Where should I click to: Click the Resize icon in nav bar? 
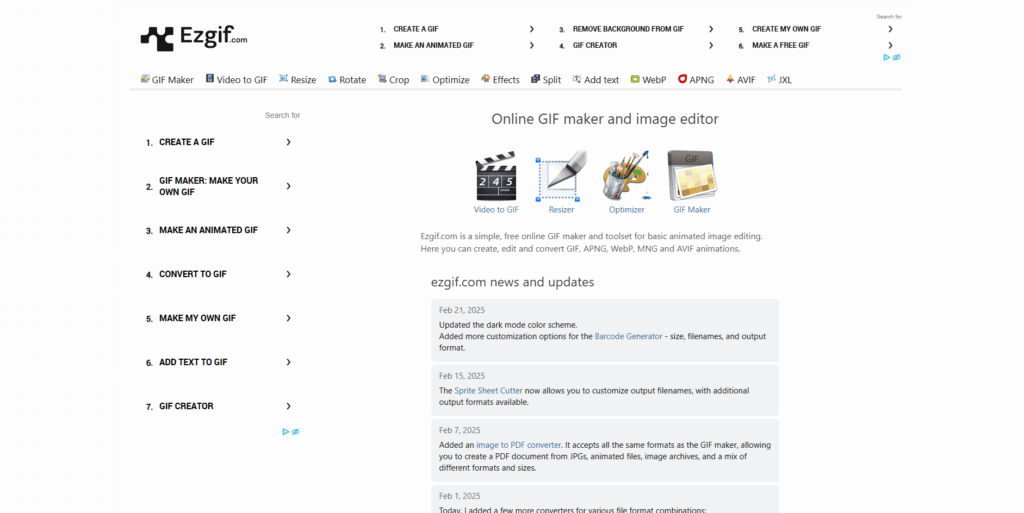click(283, 79)
